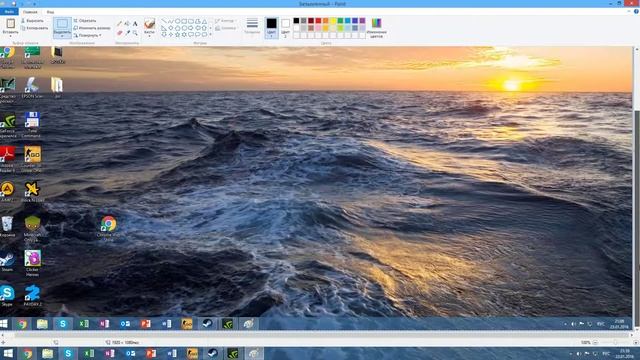
Task: Choose the Line shape in Shapes gallery
Action: (x=164, y=21)
